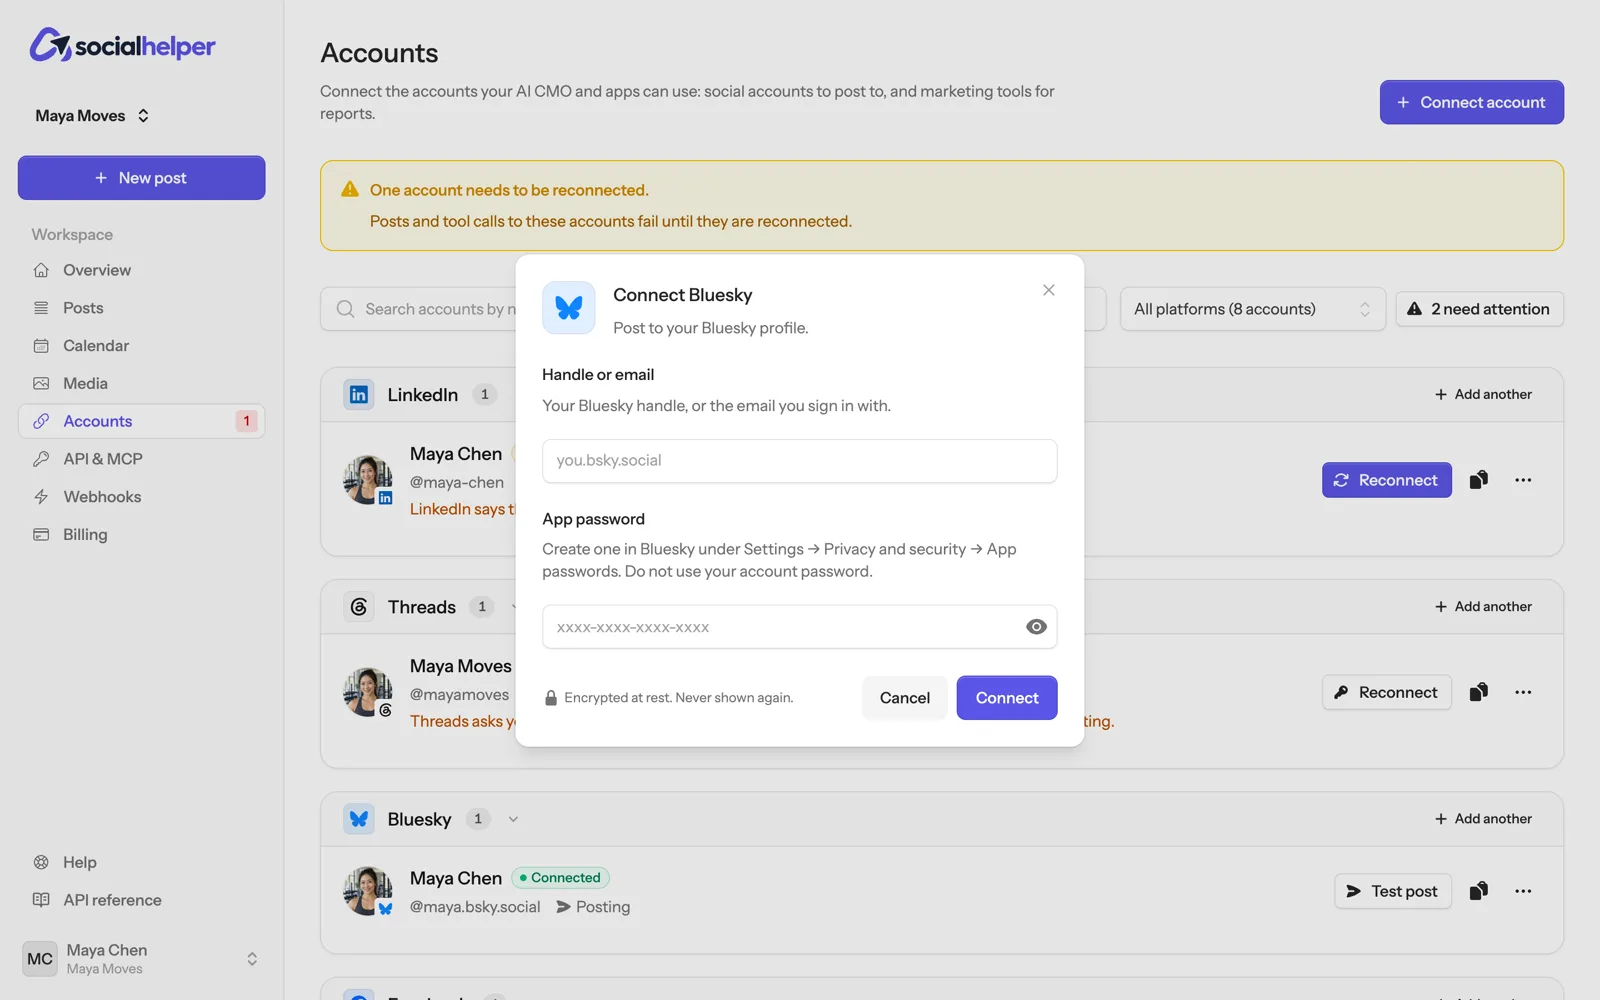Reconnect the LinkedIn Maya Chen account
The image size is (1600, 1000).
pos(1386,480)
